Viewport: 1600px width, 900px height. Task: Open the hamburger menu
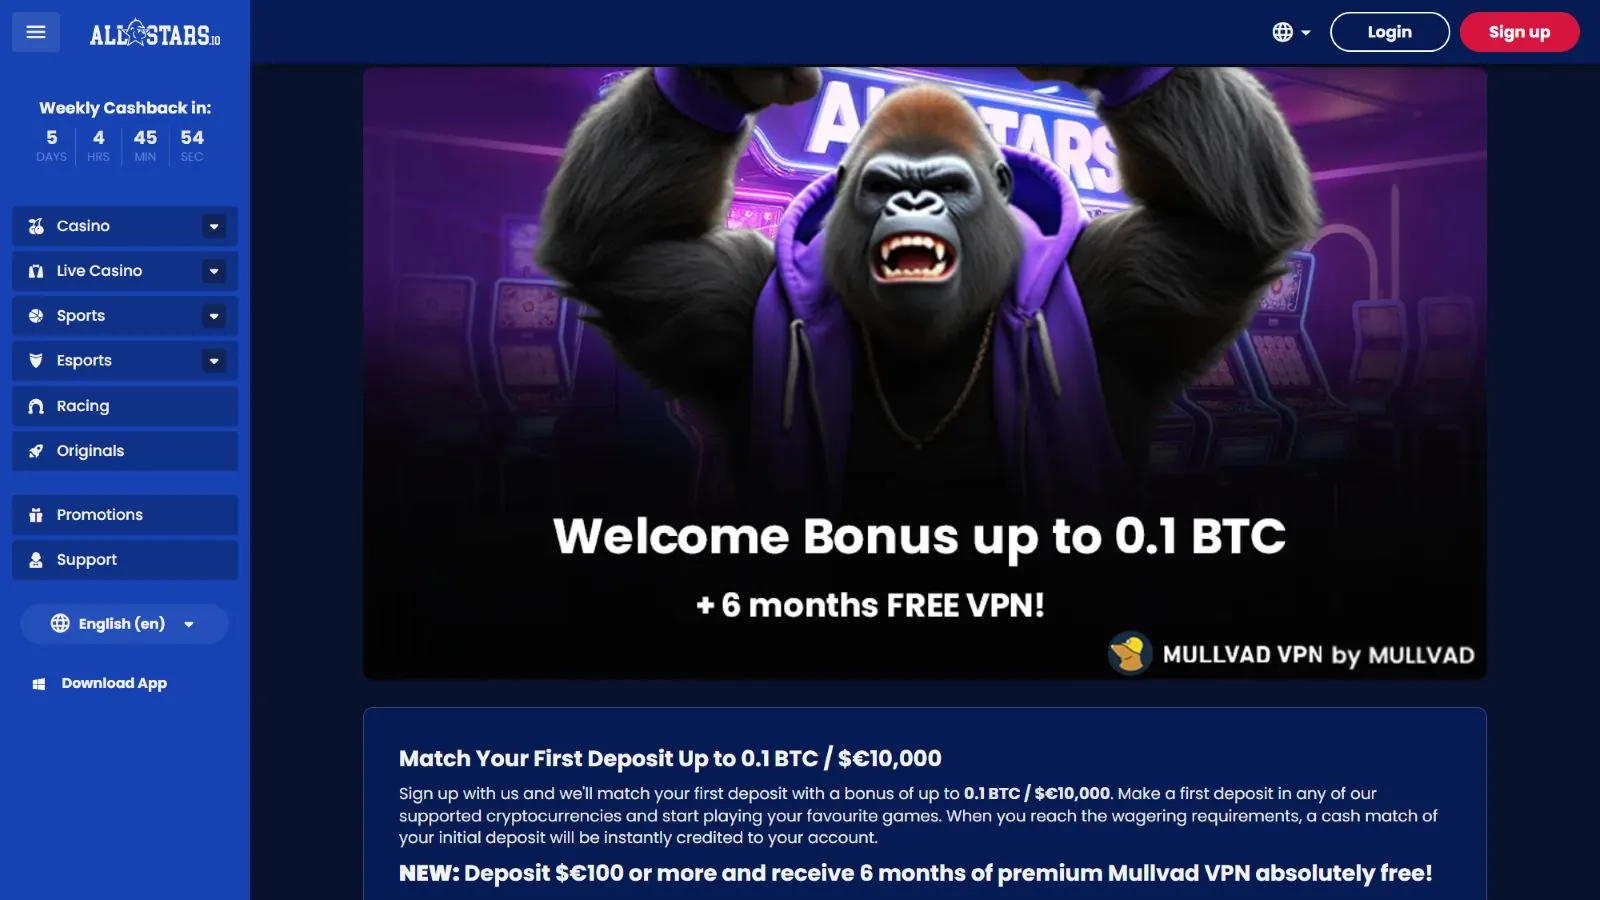(x=36, y=32)
